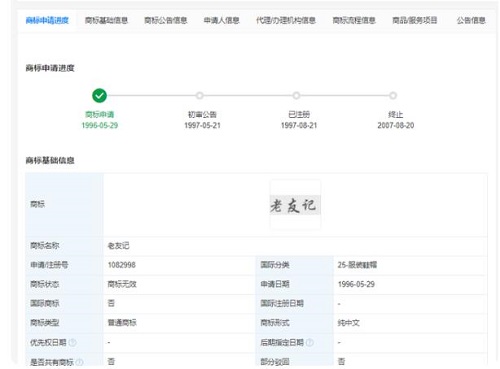Open the 商标公告信息 tab
500x369 pixels.
coord(166,20)
